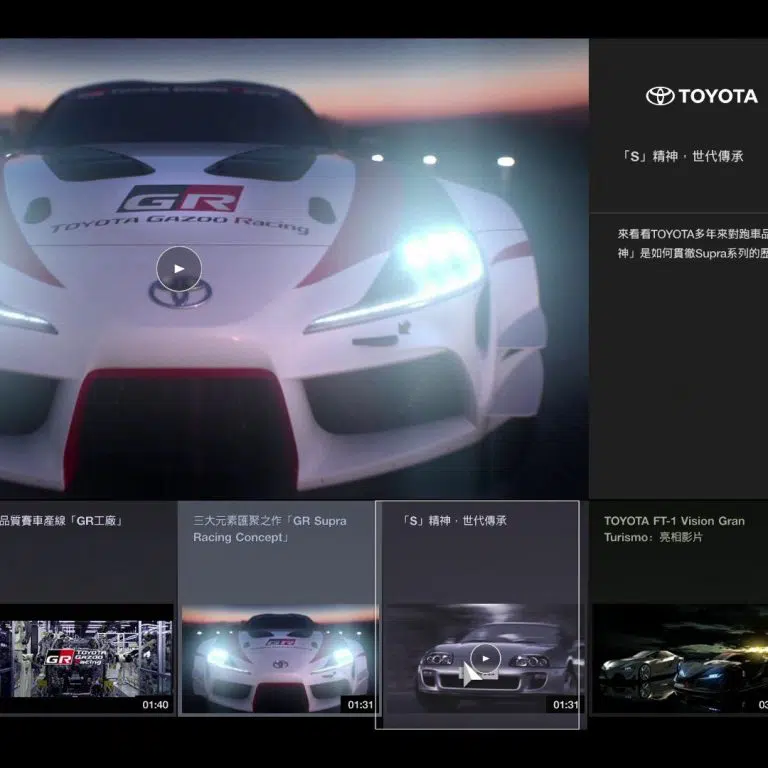Click 「GR Supra Racing Concept」 card title
768x768 pixels.
coord(270,529)
